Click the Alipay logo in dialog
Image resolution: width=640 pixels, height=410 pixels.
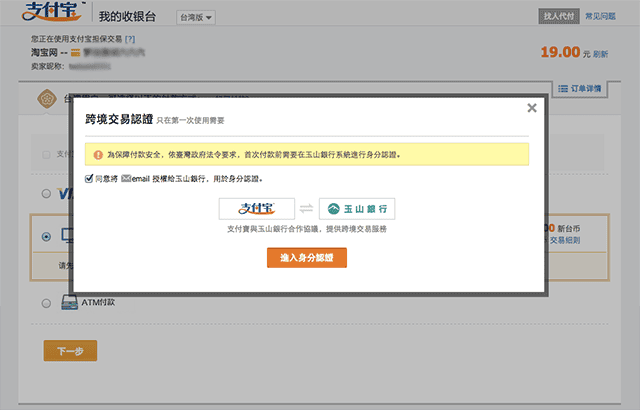[x=256, y=209]
